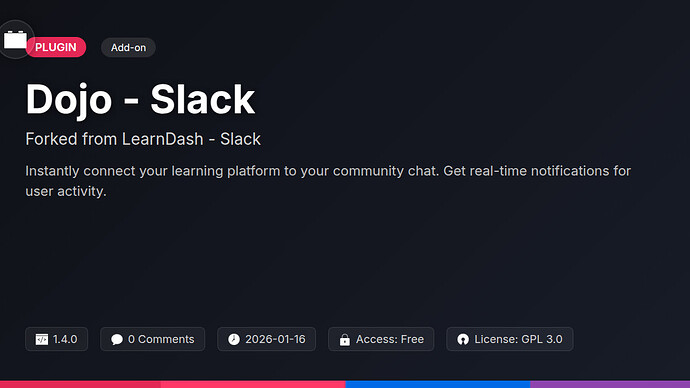Click the 1.4.0 version label
The image size is (690, 388).
[65, 339]
